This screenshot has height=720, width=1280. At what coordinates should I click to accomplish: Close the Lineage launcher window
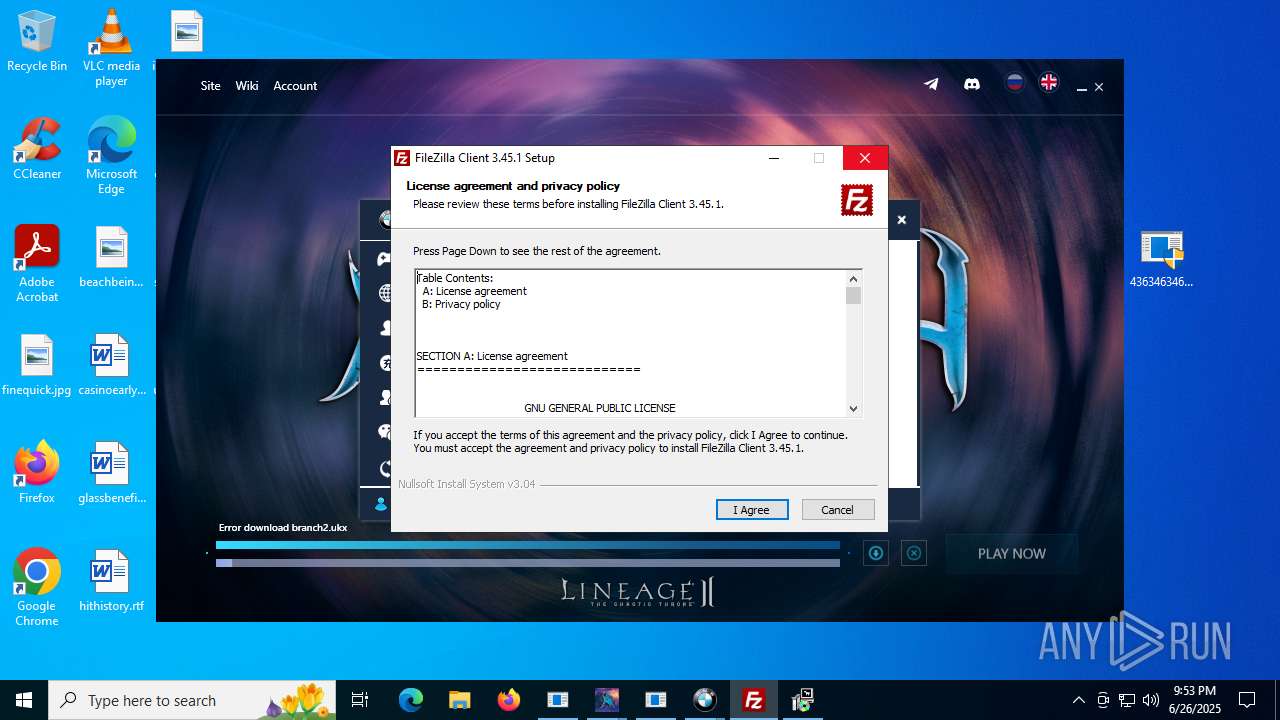(1099, 88)
